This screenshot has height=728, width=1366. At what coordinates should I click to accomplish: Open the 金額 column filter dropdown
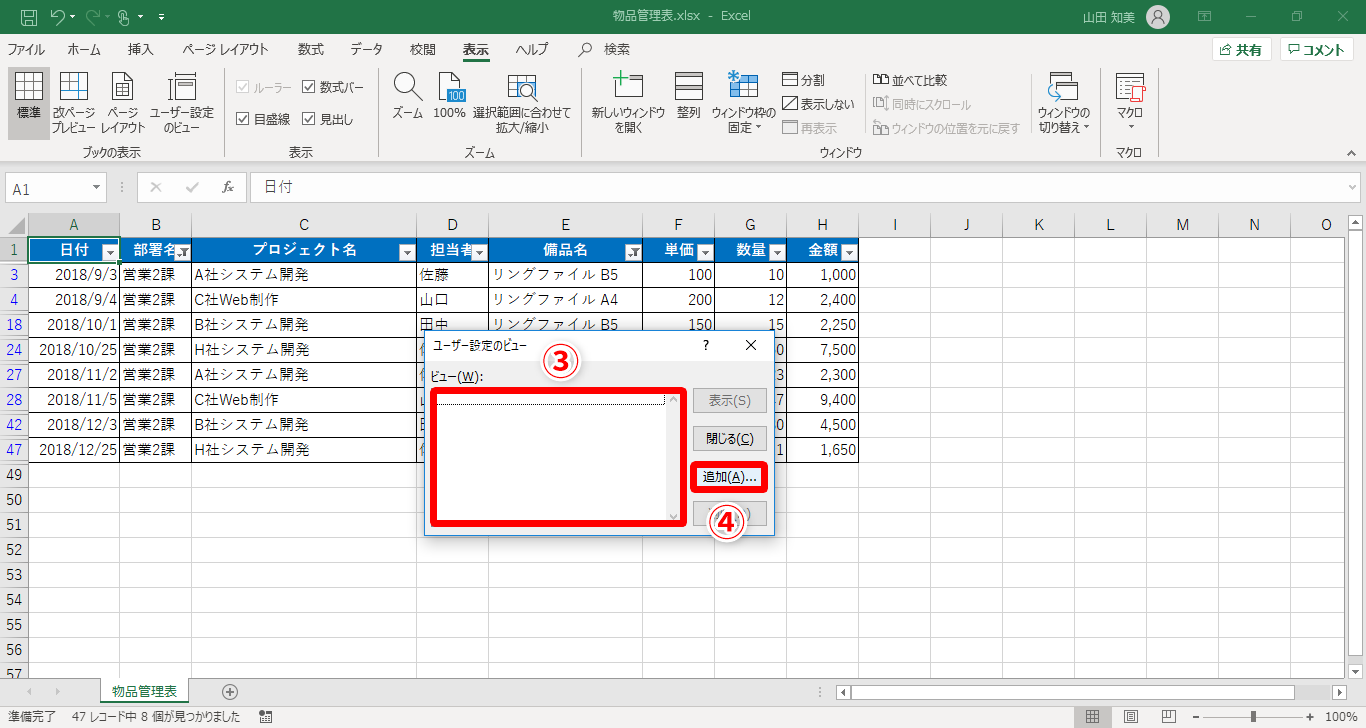(849, 252)
